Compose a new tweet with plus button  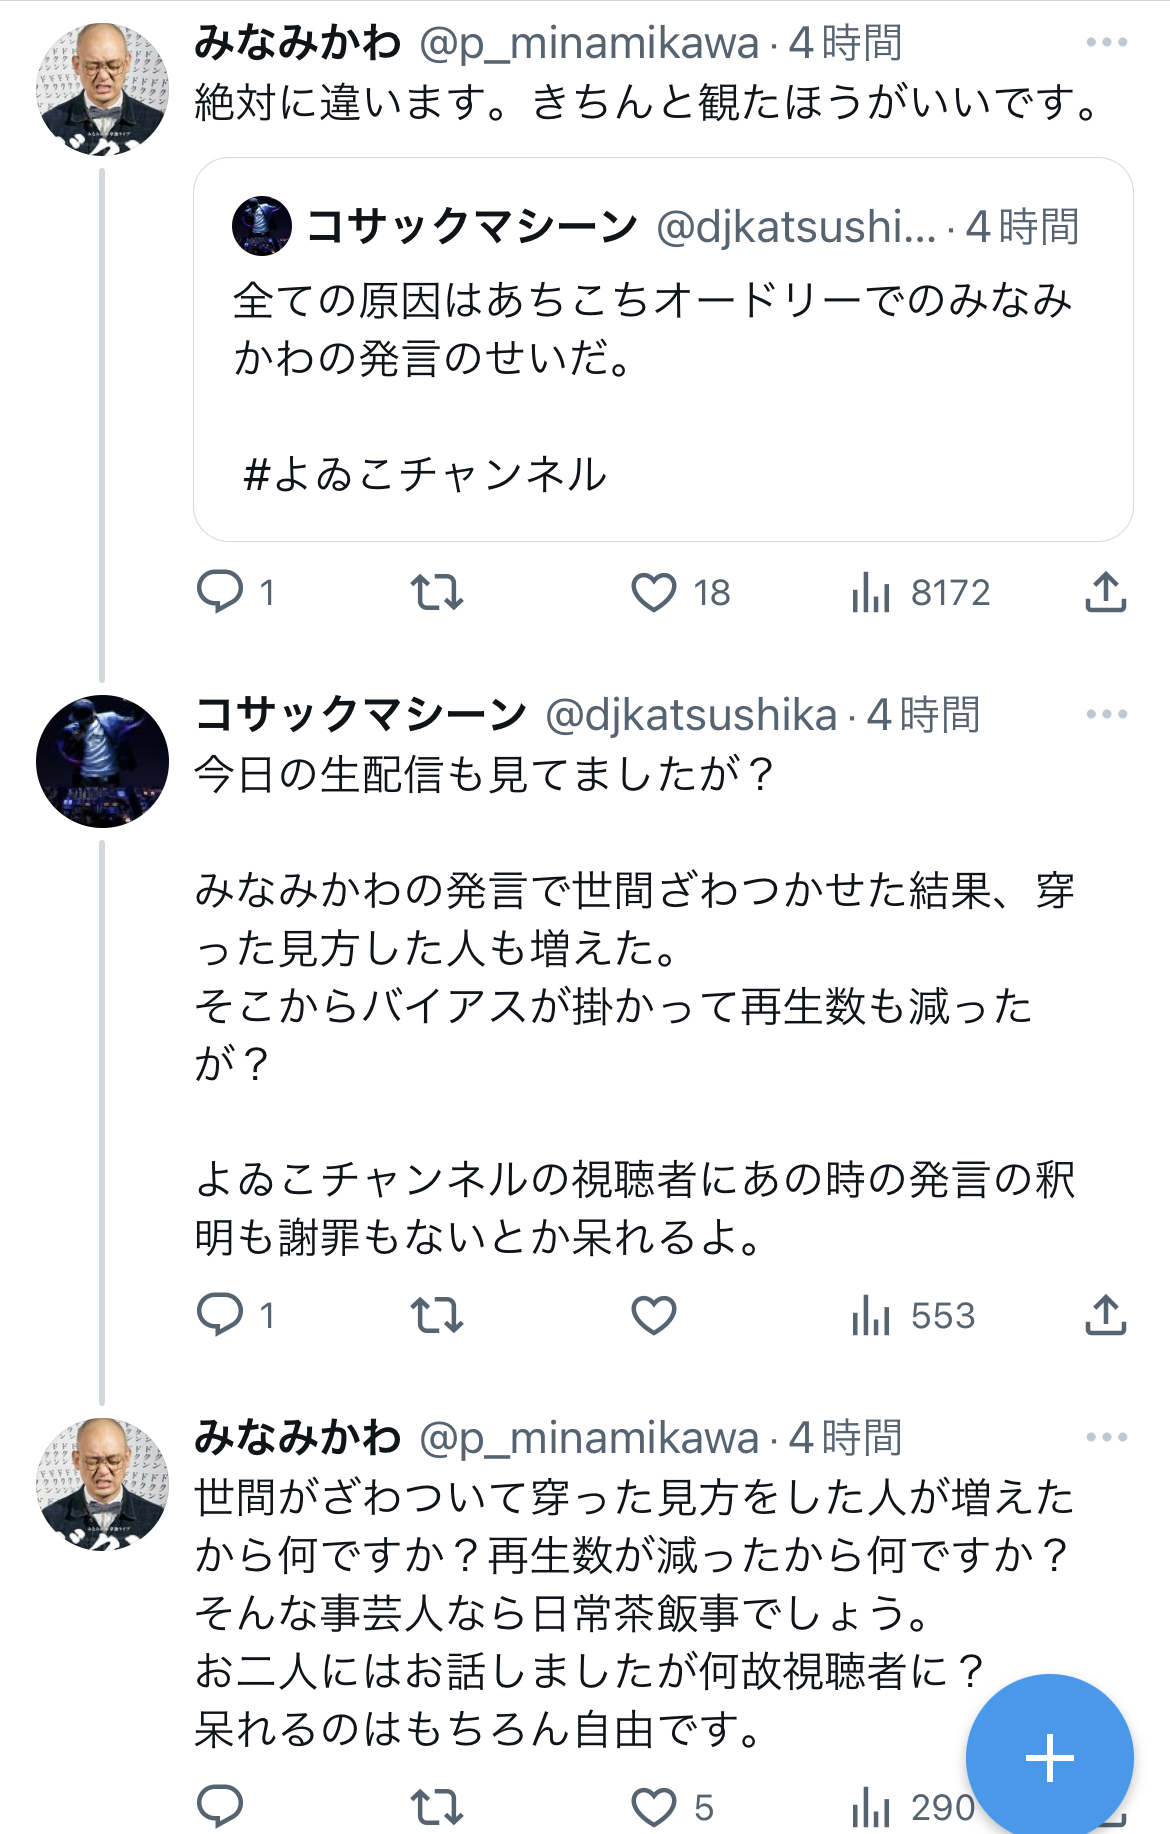point(1049,1757)
